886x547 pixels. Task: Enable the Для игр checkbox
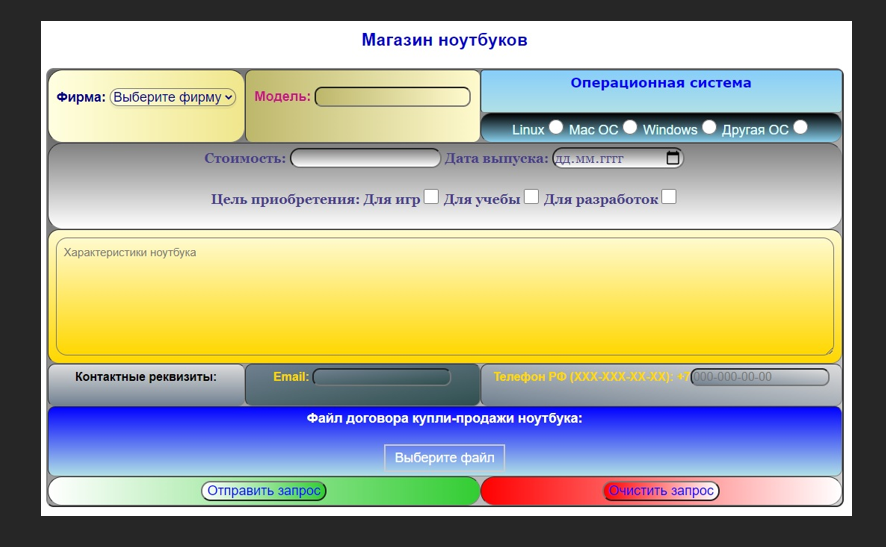(431, 197)
